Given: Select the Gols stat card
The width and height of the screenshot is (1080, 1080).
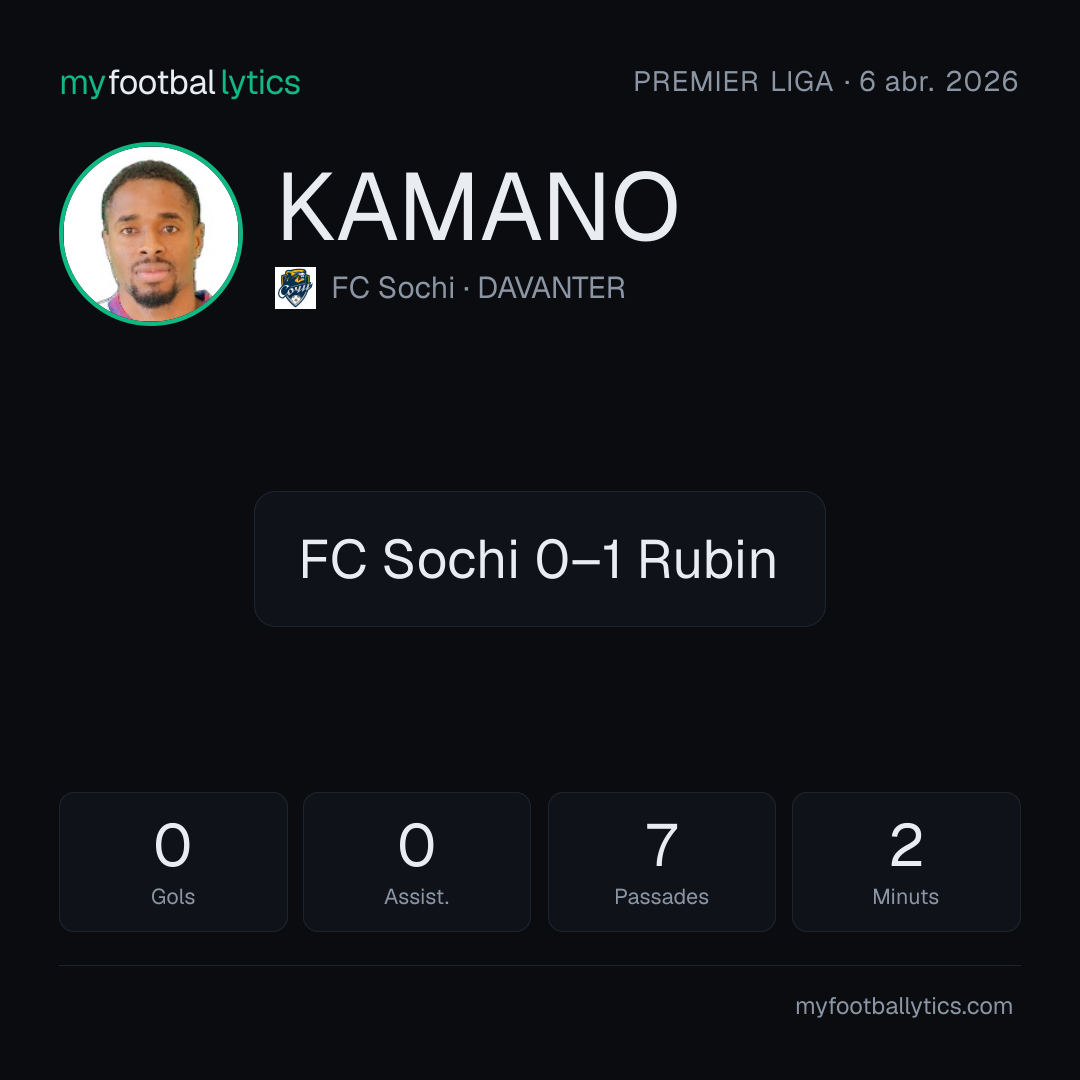Looking at the screenshot, I should (x=173, y=862).
